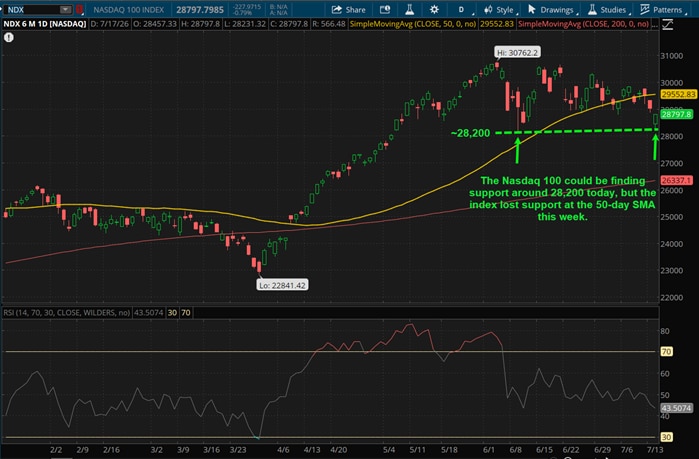Click the yellow 29552.83 price axis tag
Viewport: 699px width, 459px height.
click(678, 94)
